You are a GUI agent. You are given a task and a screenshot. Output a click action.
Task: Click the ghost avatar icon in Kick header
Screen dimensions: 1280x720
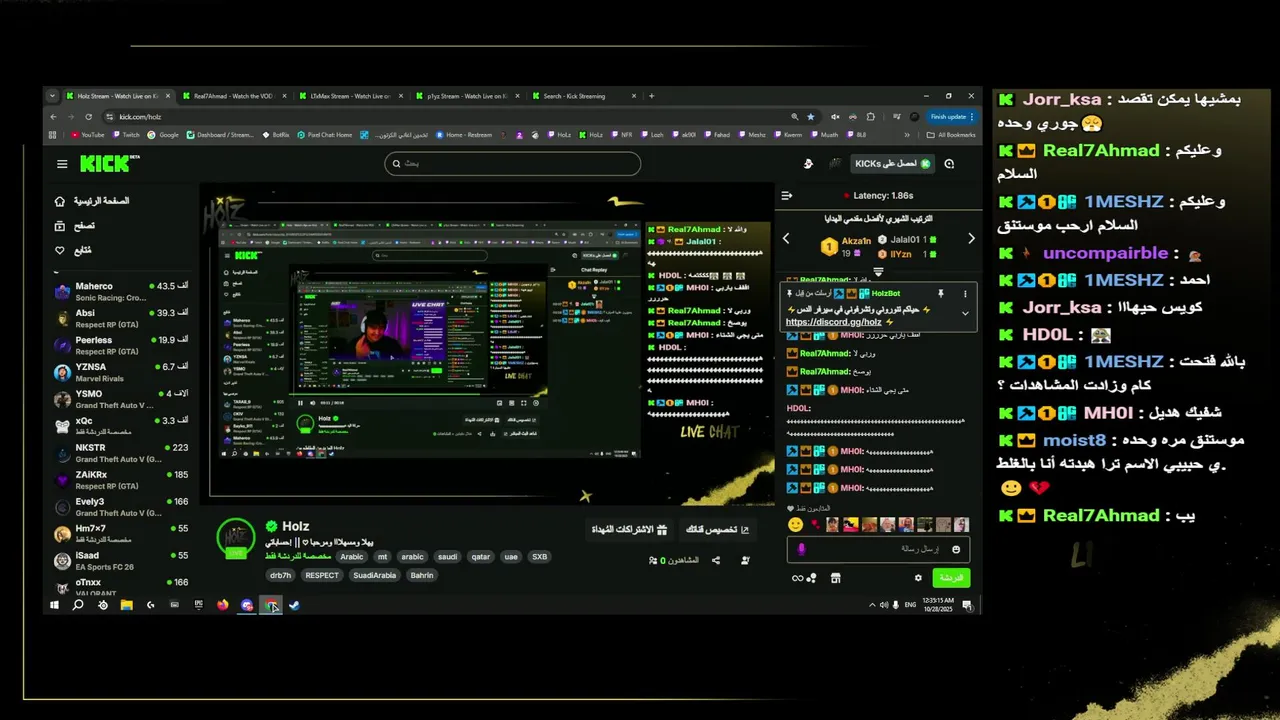click(x=809, y=164)
